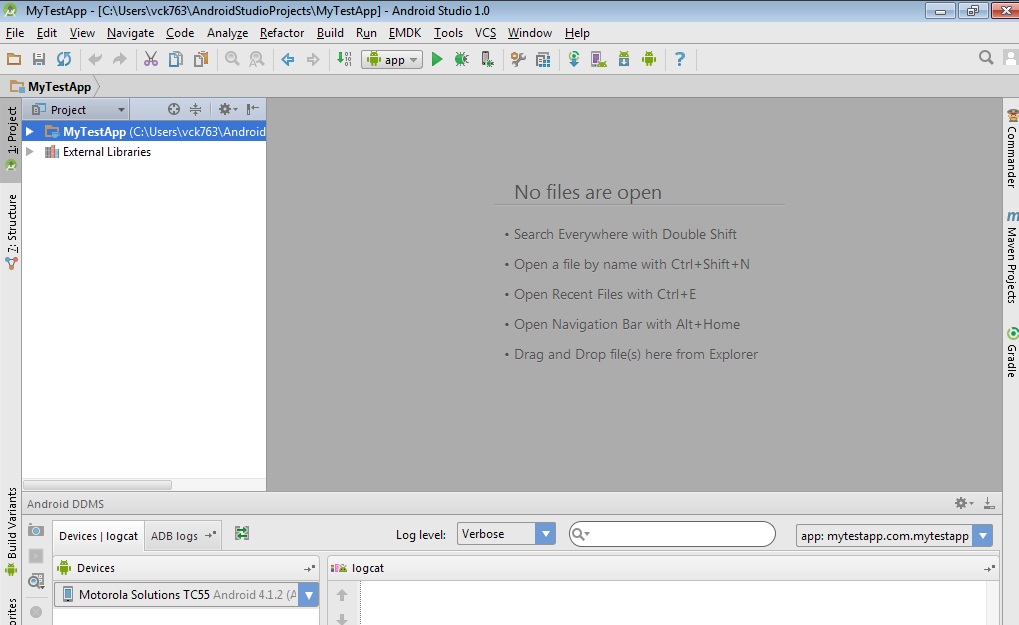Click the logcat pane hide icon
Viewport: 1019px width, 625px height.
pyautogui.click(x=989, y=568)
